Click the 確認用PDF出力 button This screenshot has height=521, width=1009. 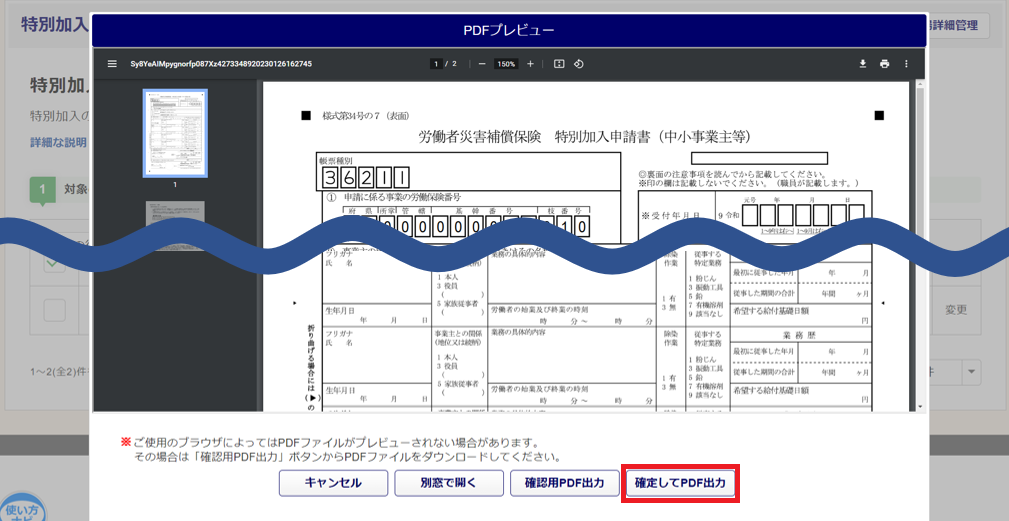[x=564, y=483]
